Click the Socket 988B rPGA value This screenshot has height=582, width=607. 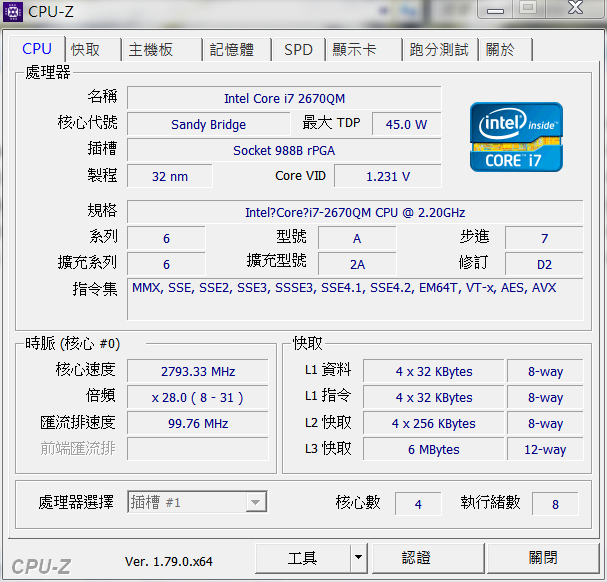click(x=284, y=150)
